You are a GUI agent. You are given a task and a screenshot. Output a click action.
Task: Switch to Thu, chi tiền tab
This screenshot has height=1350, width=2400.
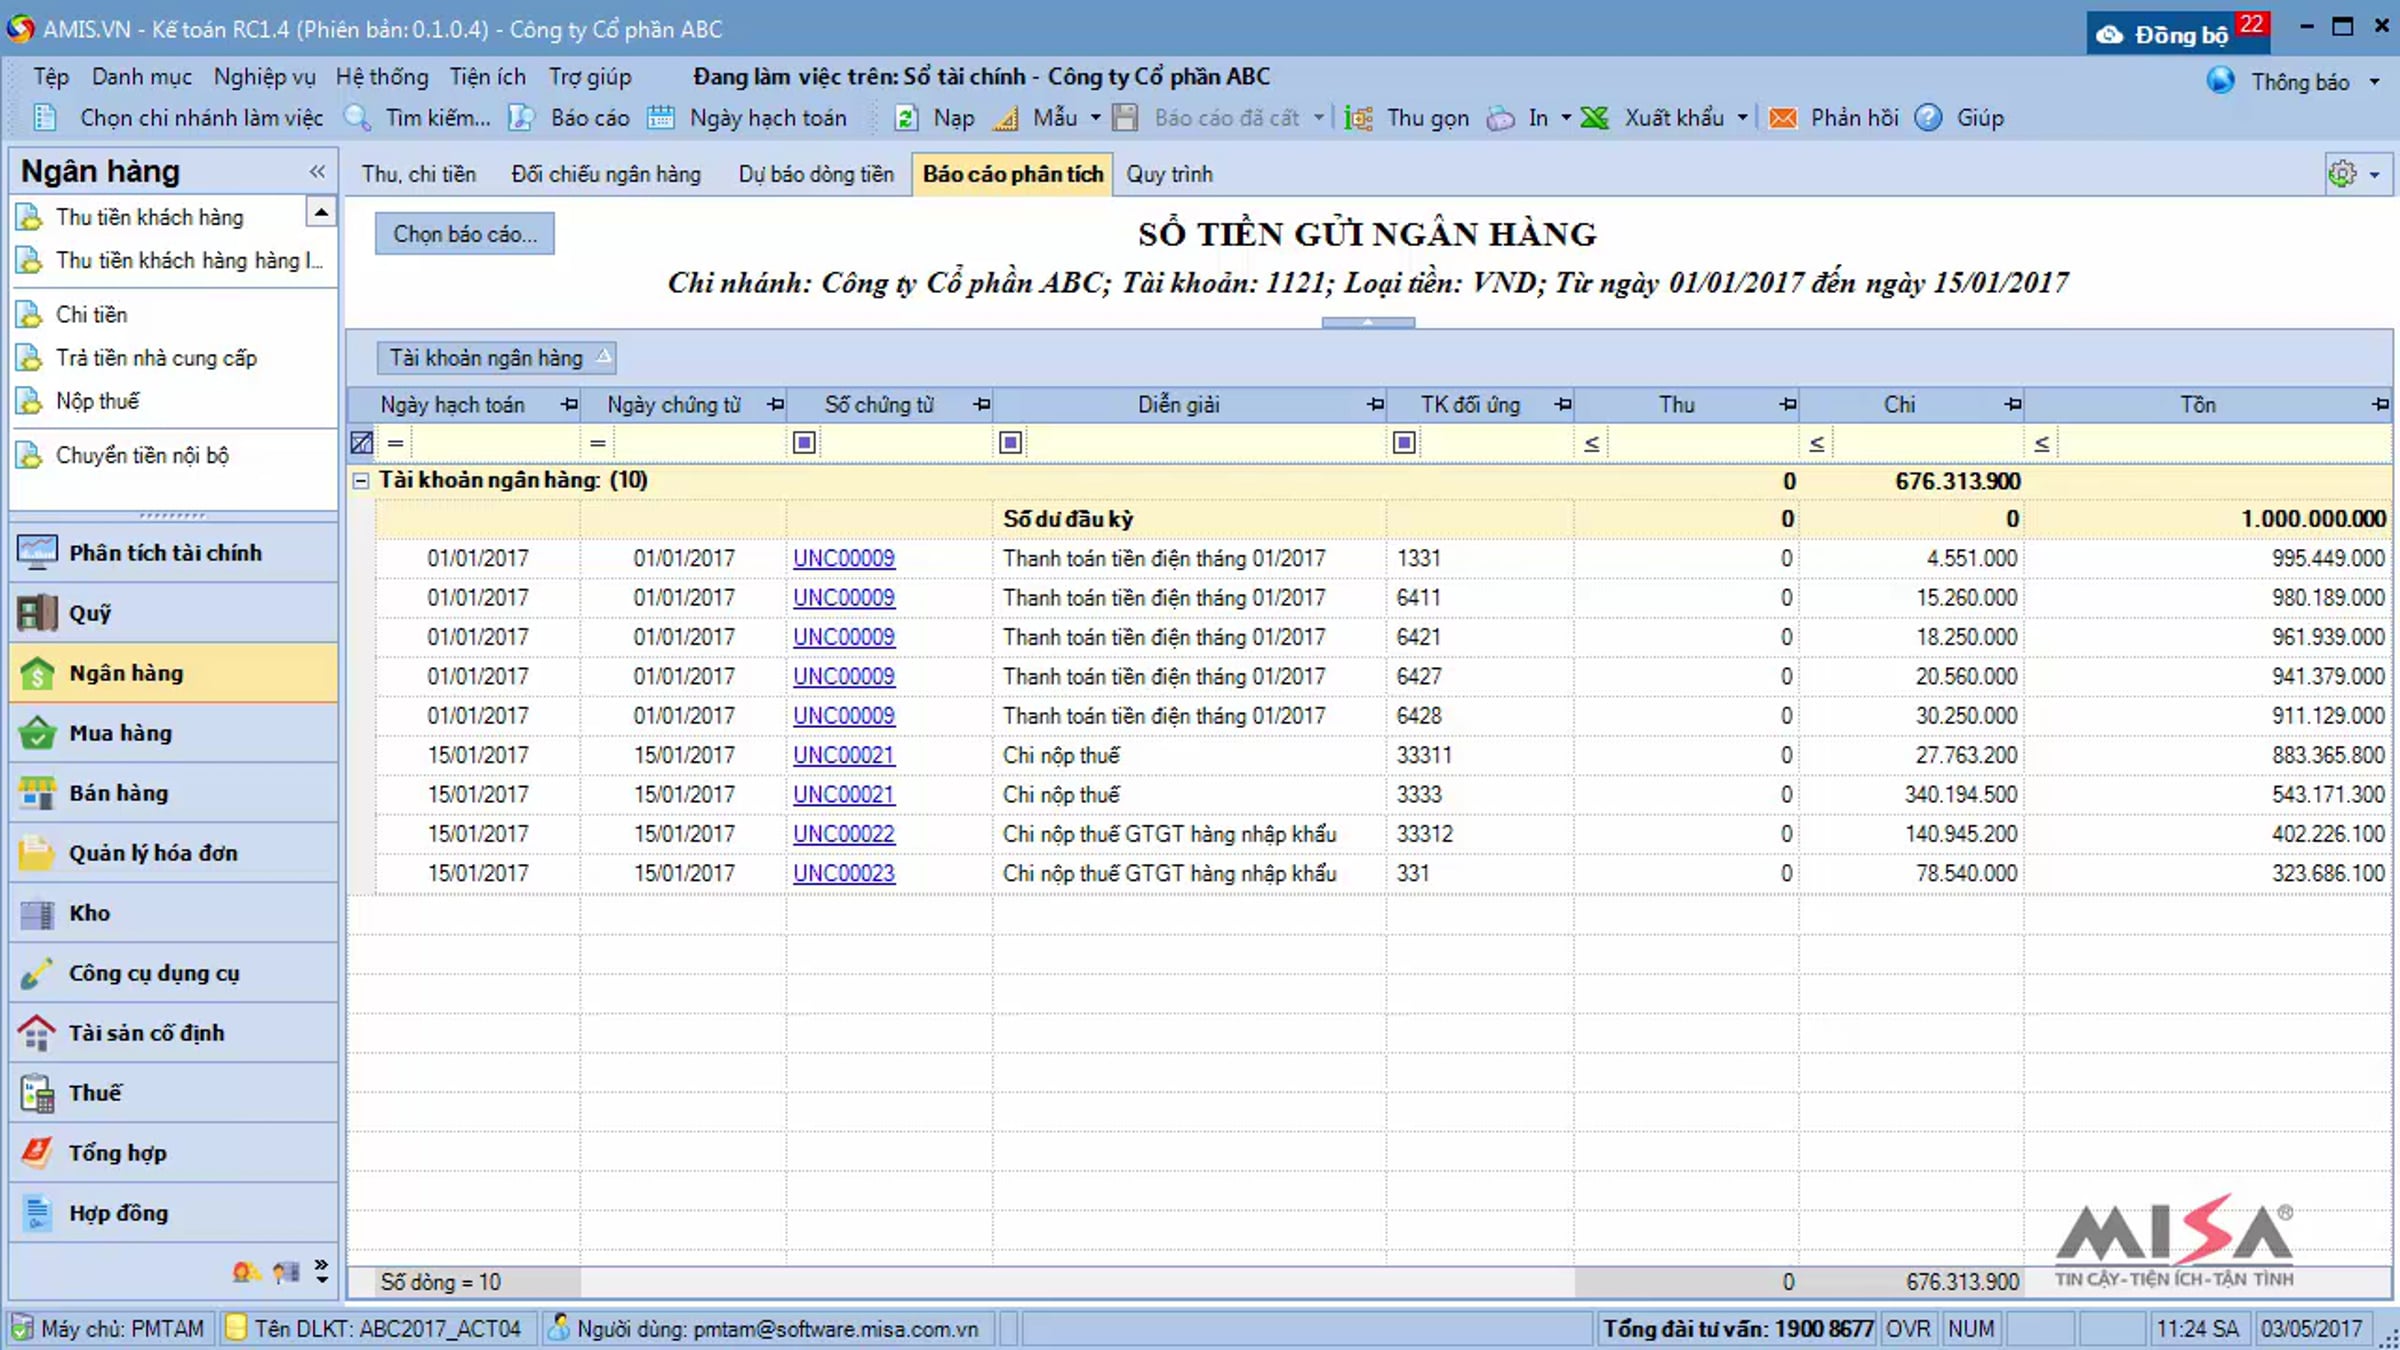(418, 174)
